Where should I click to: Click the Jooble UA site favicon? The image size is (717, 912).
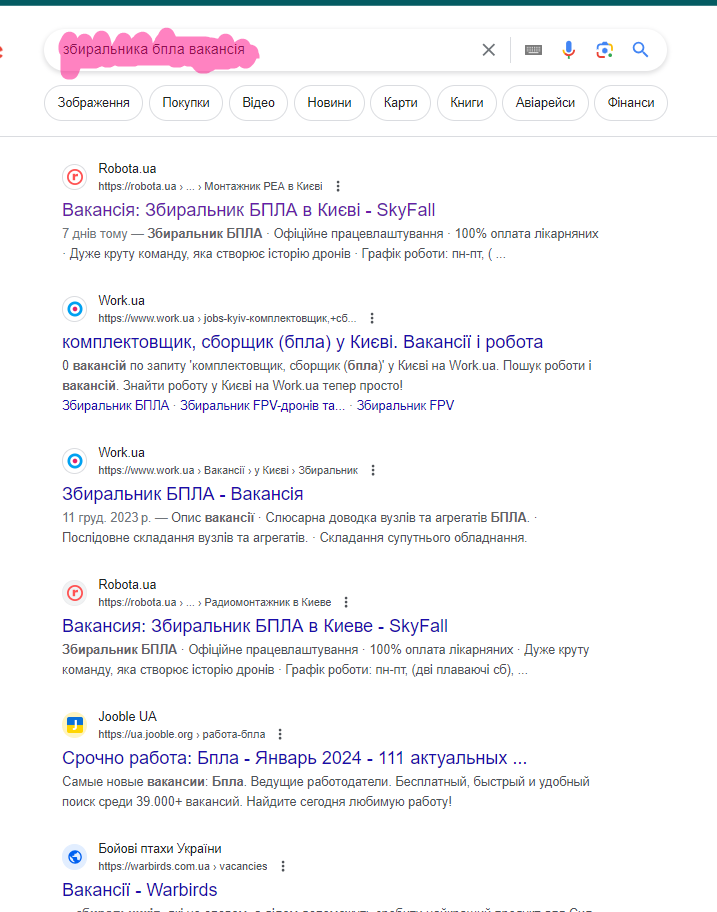pos(74,725)
